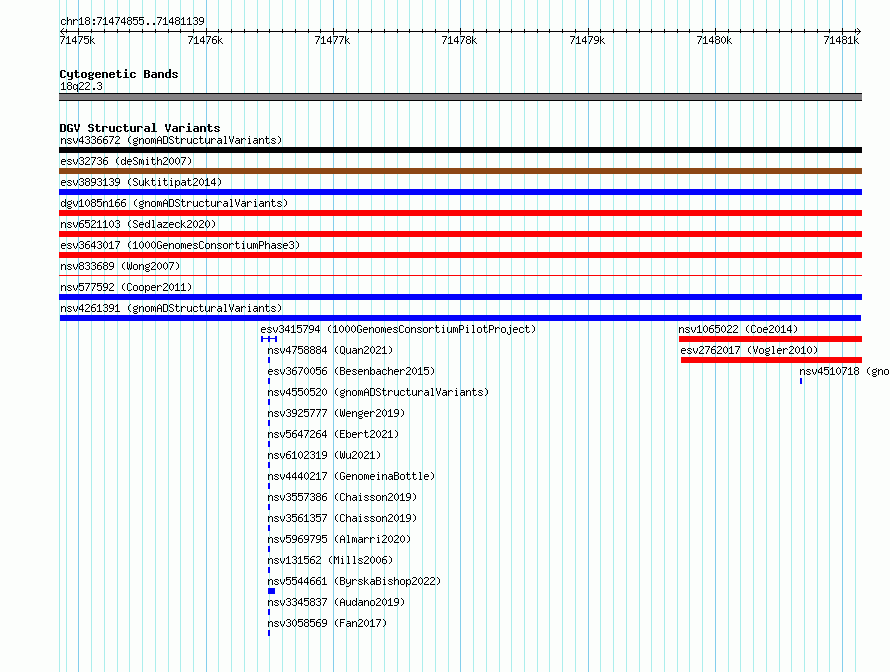Open nsv3345837 (Audano2019) label
This screenshot has width=890, height=672.
pyautogui.click(x=336, y=602)
